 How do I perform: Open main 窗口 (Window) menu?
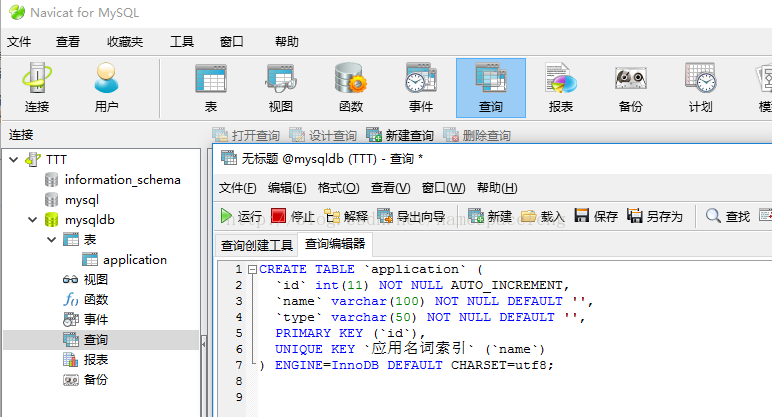(231, 42)
